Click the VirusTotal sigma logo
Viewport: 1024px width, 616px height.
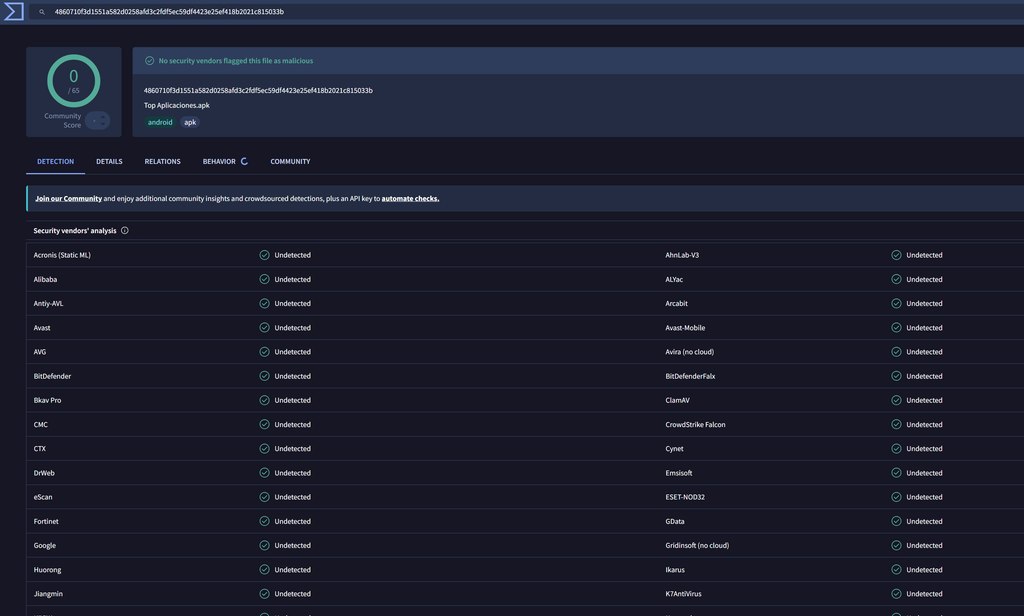point(13,11)
